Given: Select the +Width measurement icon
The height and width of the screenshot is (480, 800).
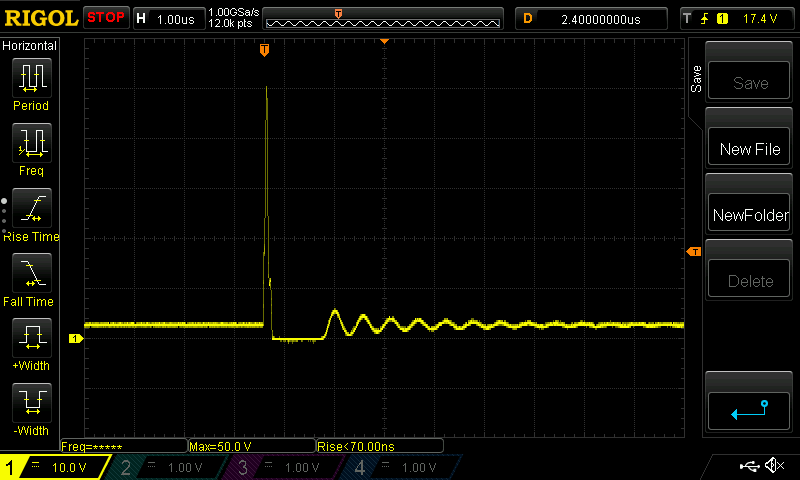Looking at the screenshot, I should [x=32, y=338].
